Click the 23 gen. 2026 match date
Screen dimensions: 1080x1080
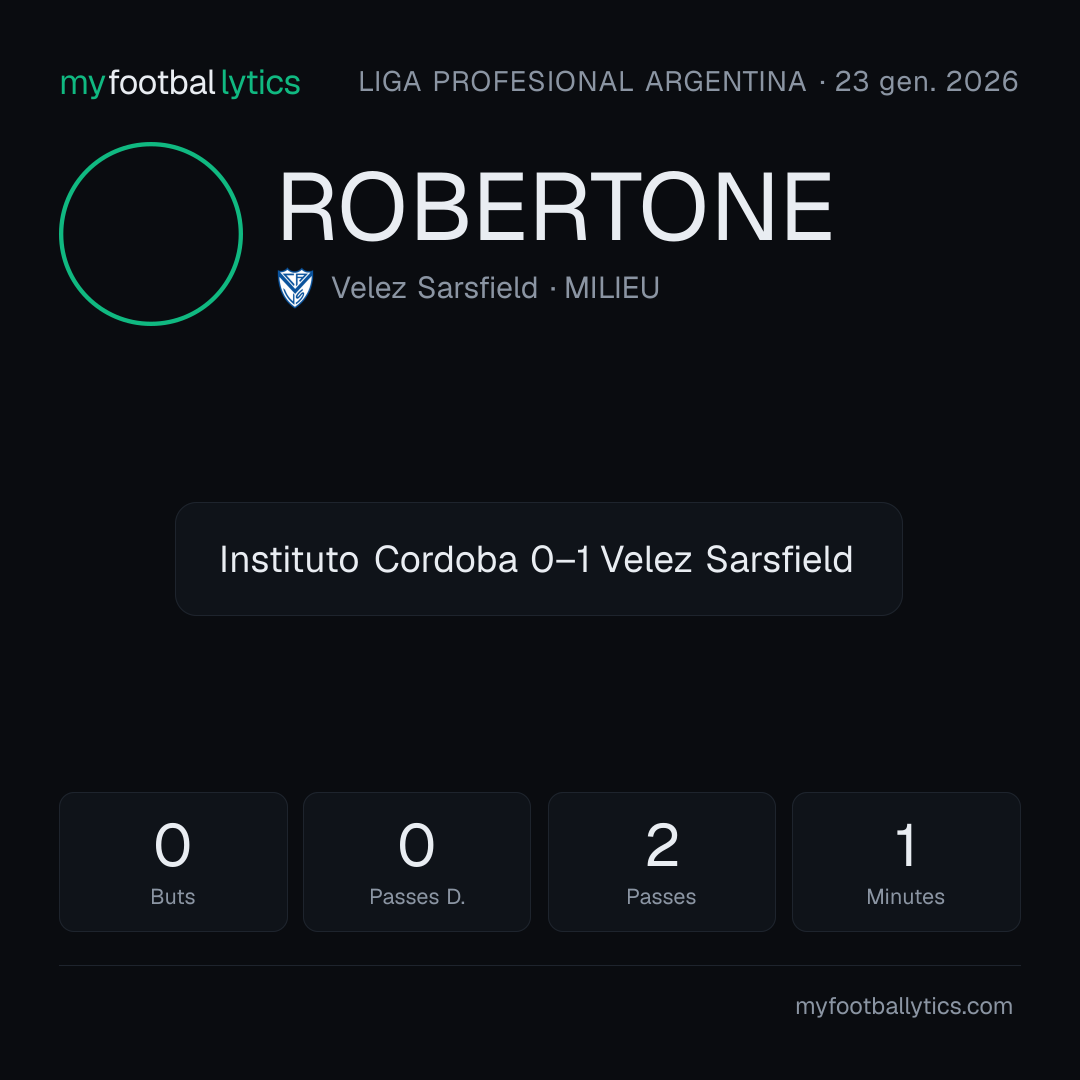926,82
